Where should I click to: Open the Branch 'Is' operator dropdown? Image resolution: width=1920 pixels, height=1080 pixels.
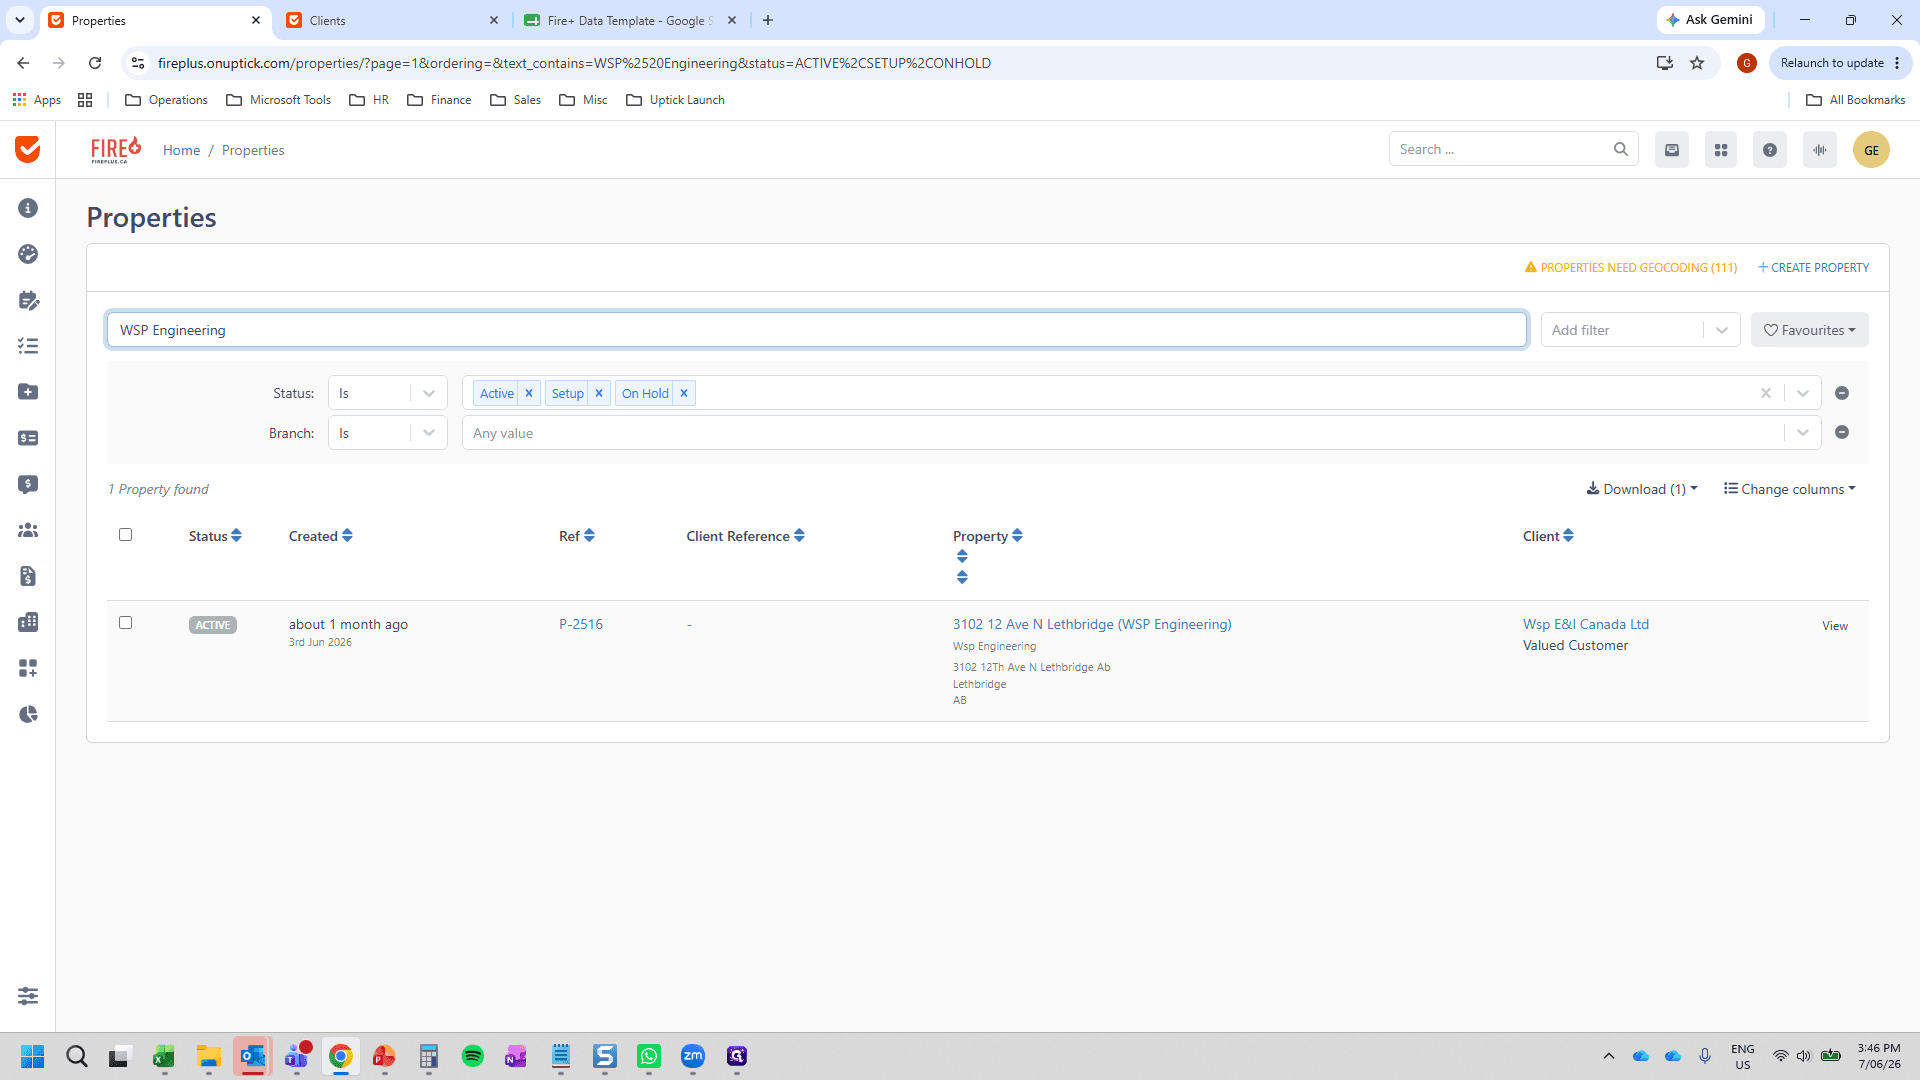[x=387, y=433]
